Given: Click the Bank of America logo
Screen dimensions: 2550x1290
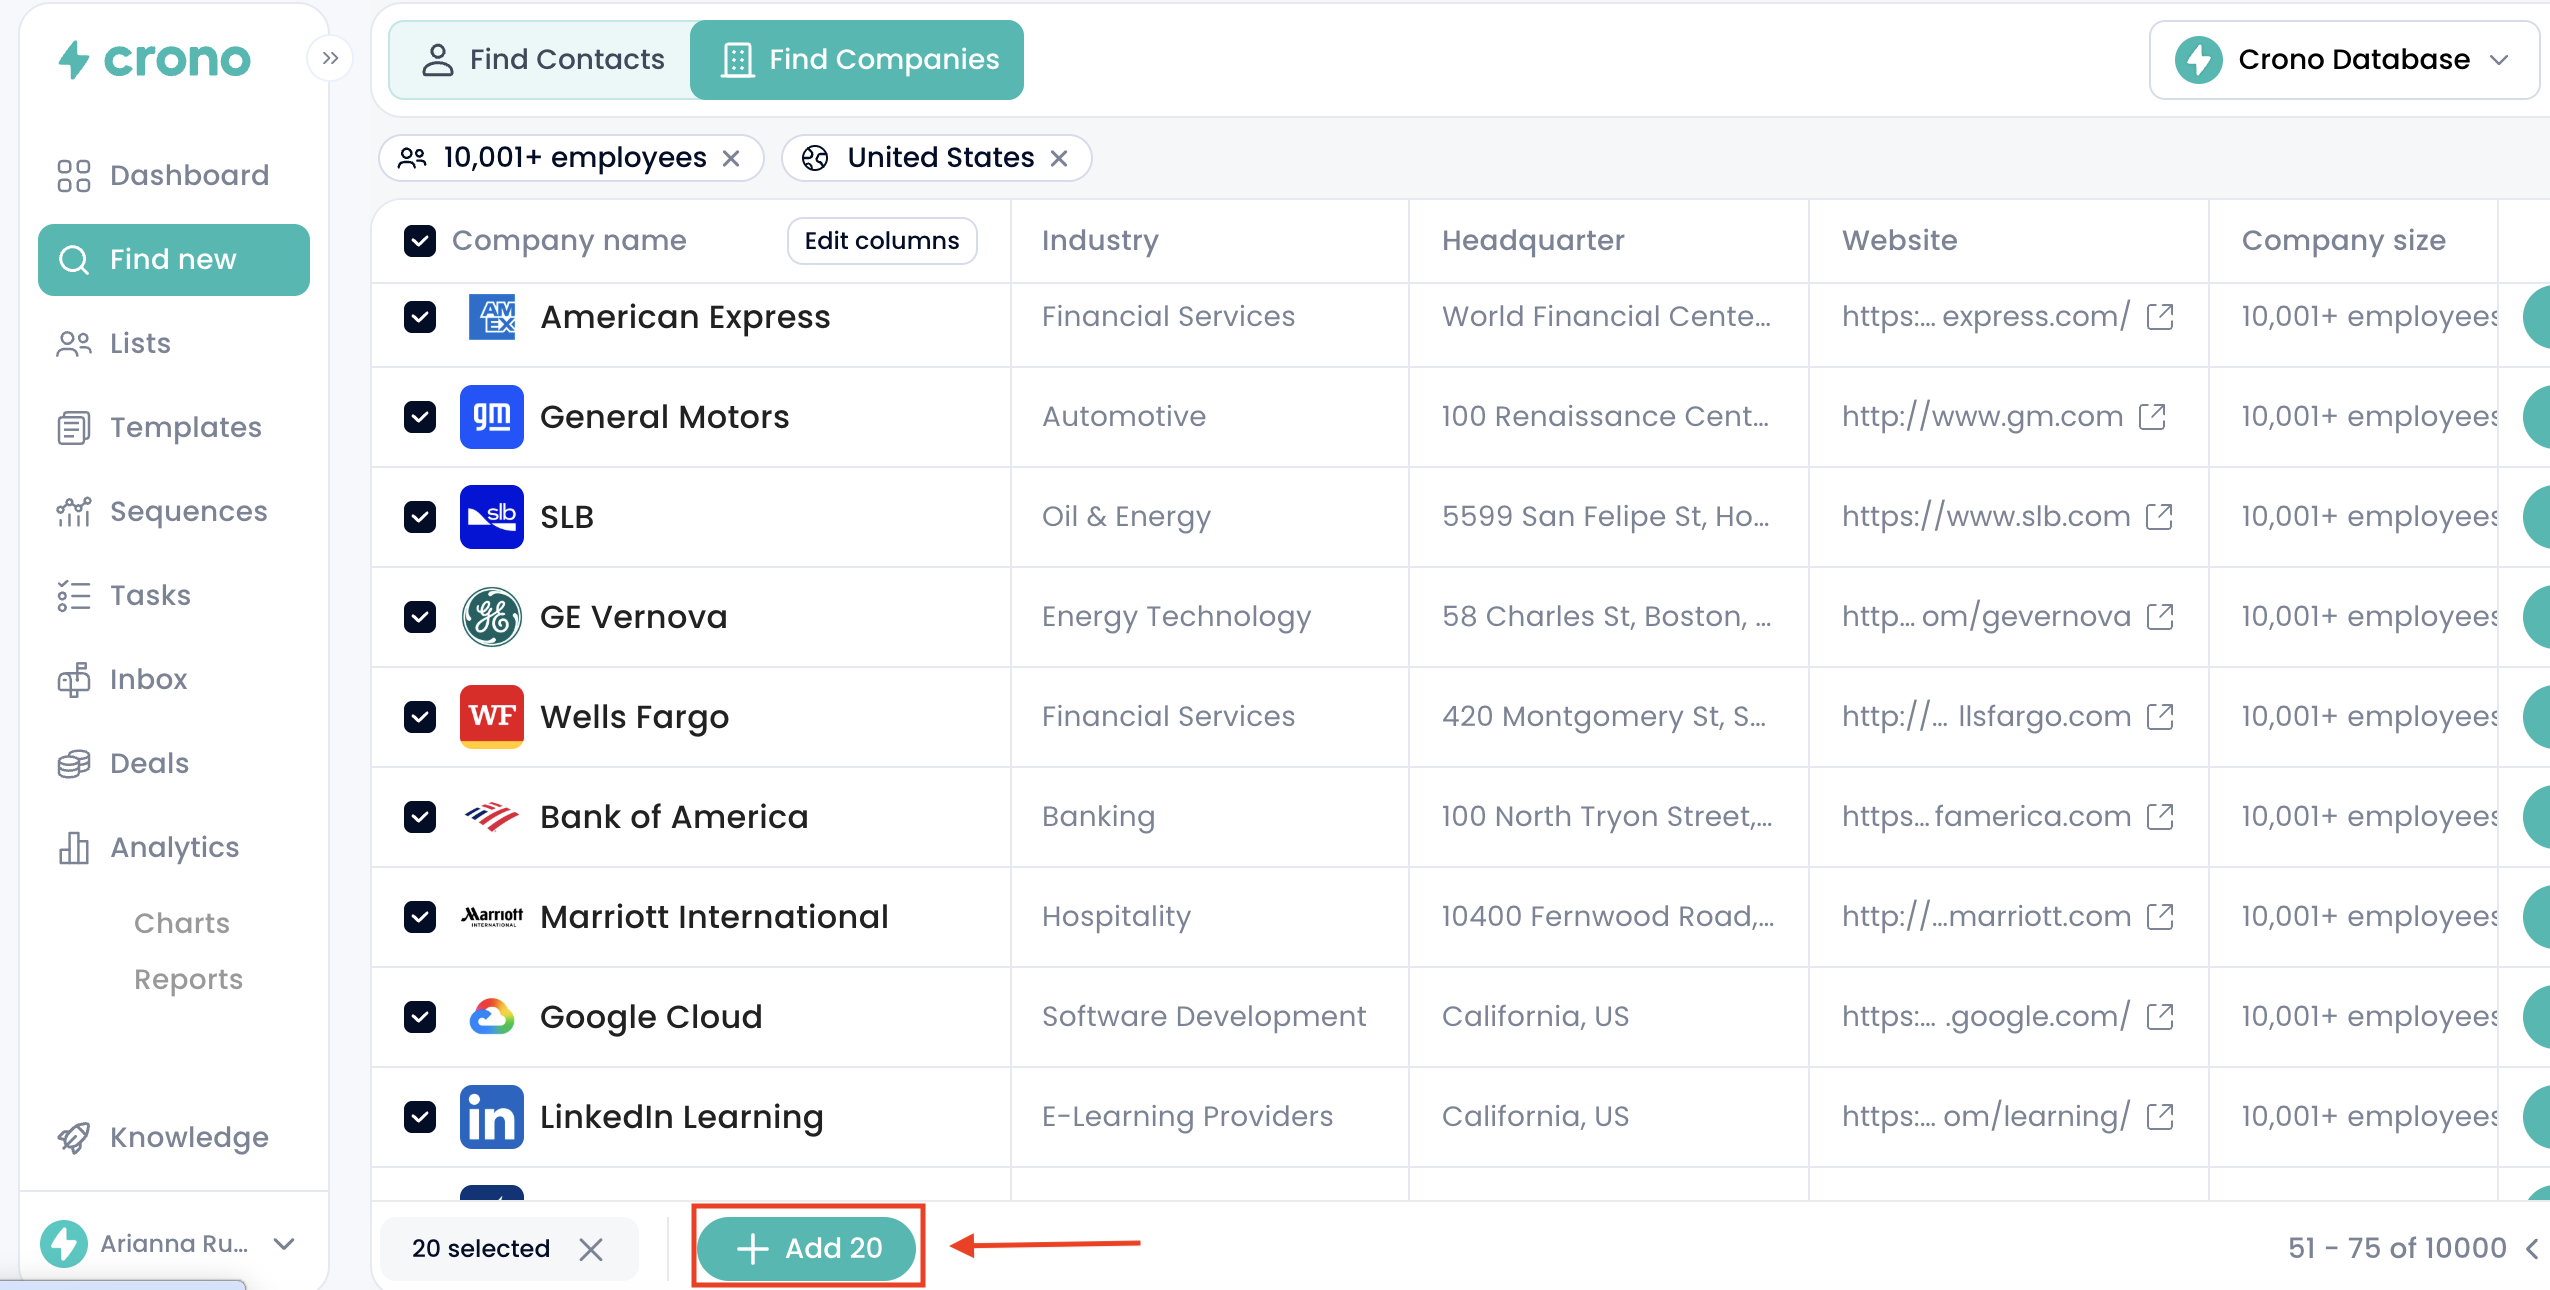Looking at the screenshot, I should tap(492, 817).
